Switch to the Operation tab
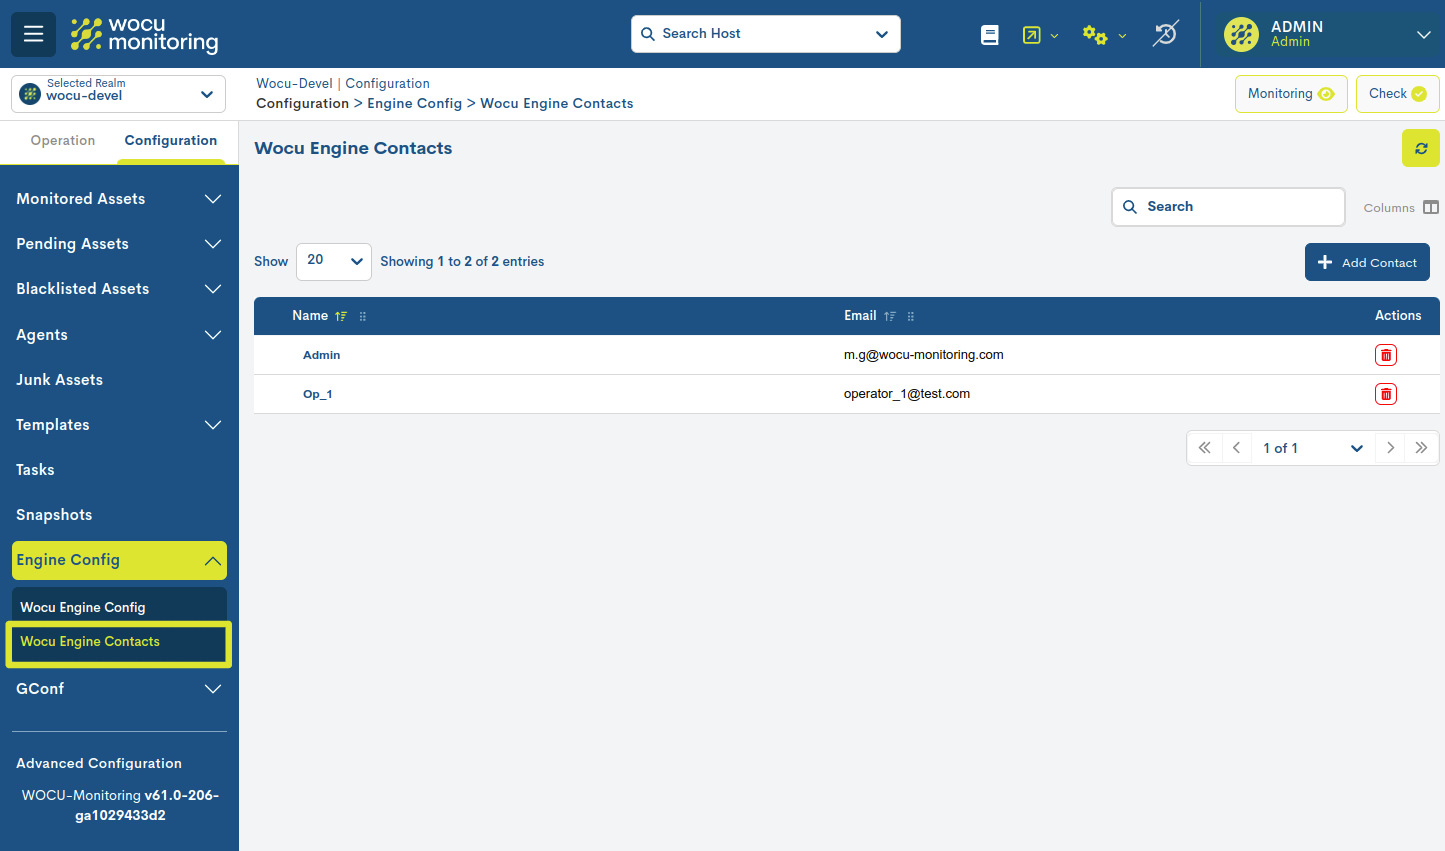The width and height of the screenshot is (1445, 851). [x=63, y=141]
